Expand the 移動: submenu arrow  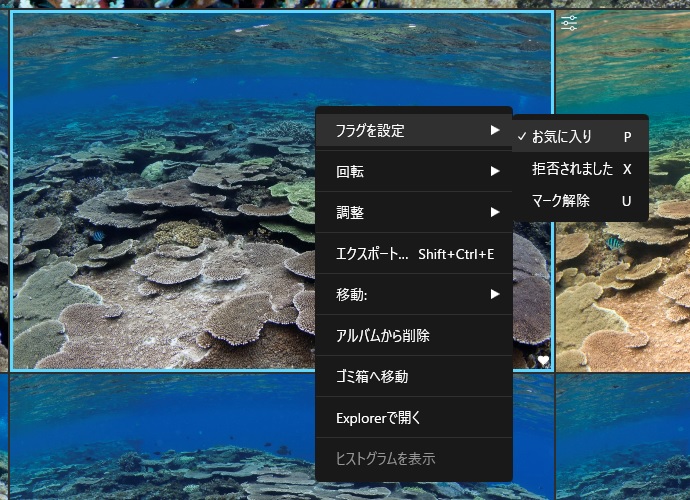pyautogui.click(x=495, y=294)
